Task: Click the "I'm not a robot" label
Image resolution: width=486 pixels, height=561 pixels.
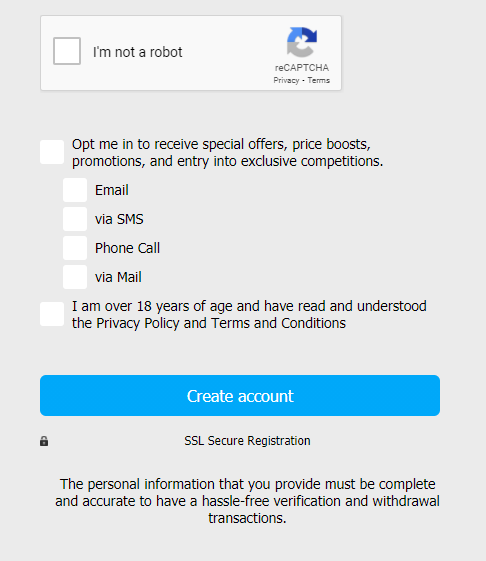Action: point(137,52)
